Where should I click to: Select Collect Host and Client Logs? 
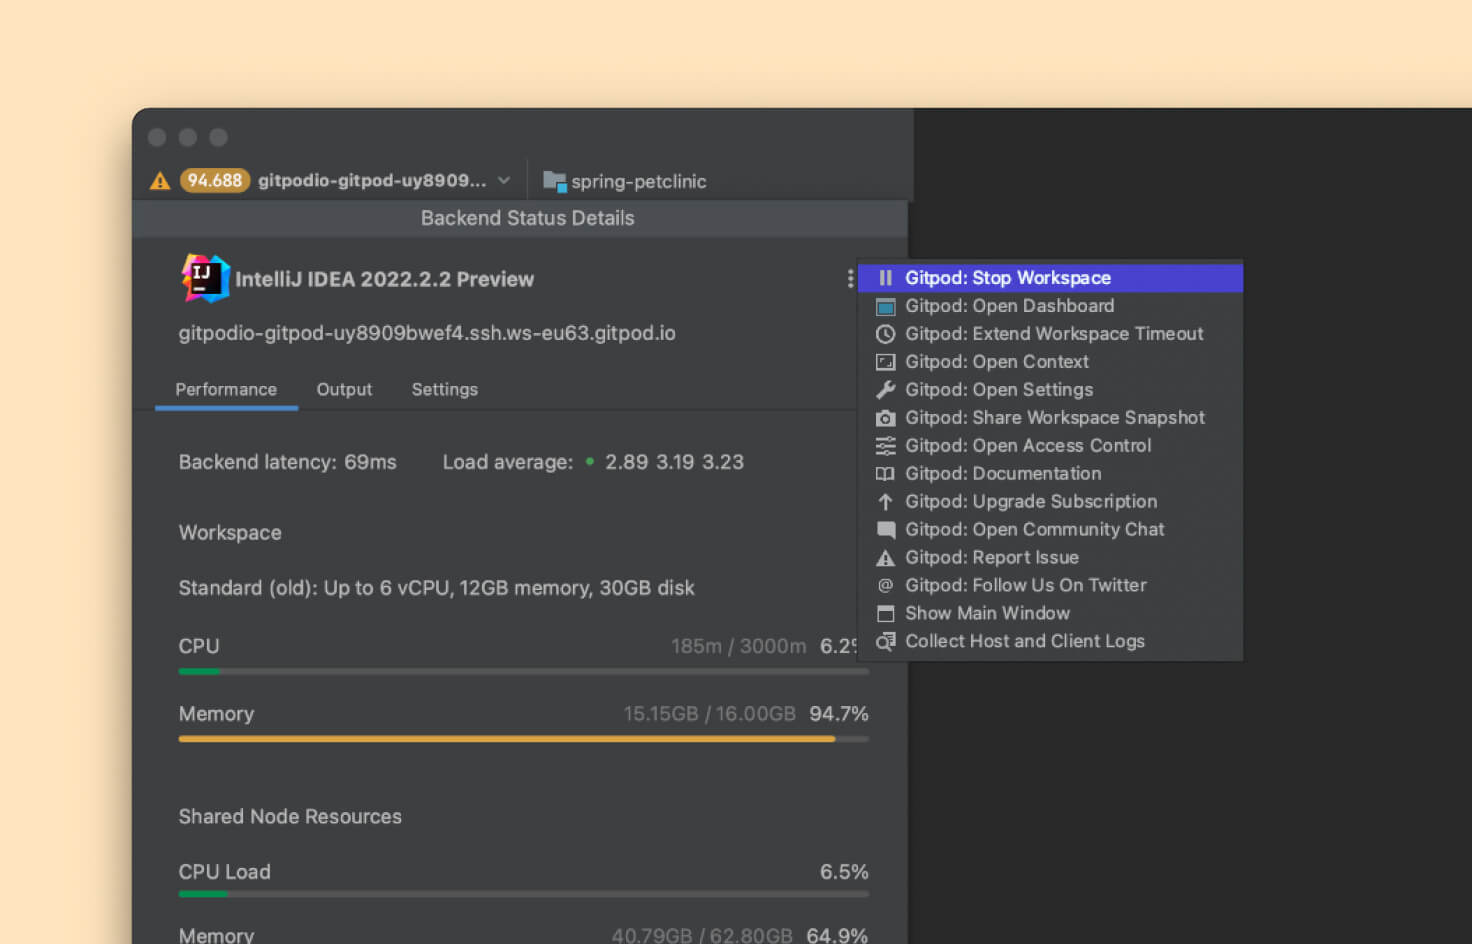coord(1050,641)
